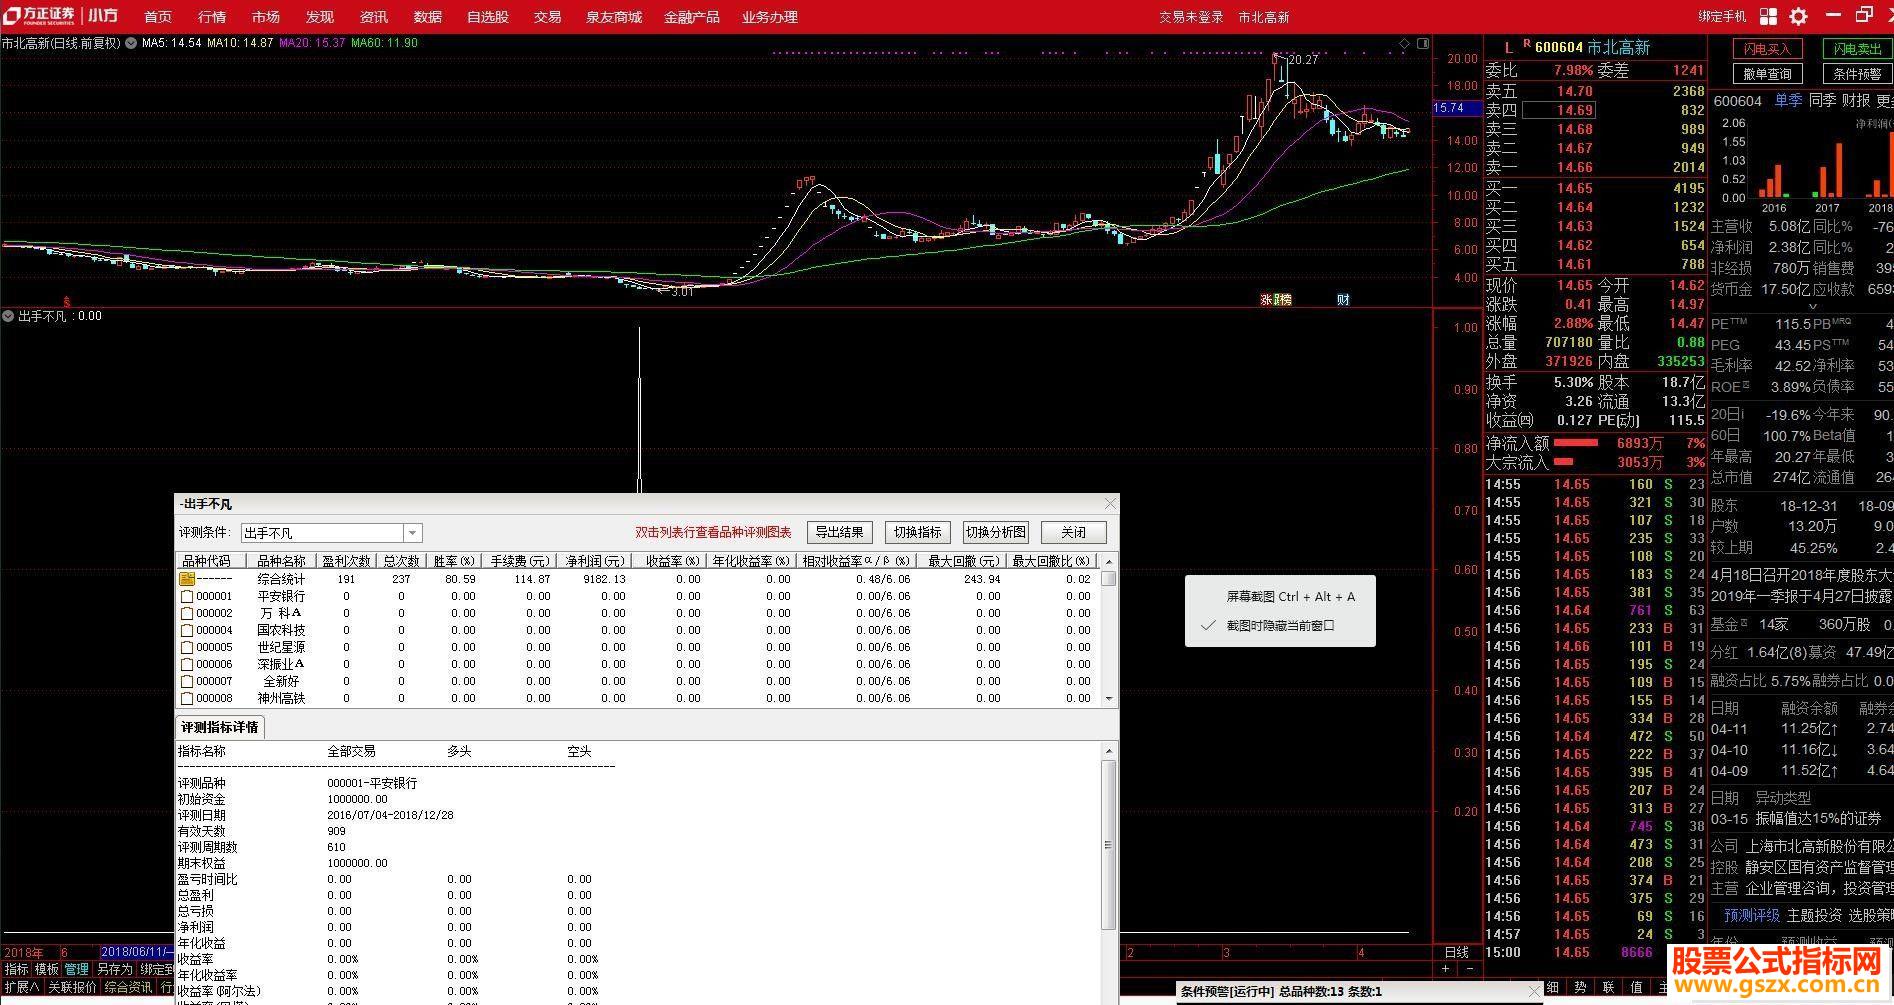Open the 首页 menu
Screen dimensions: 1894x1005
158,17
